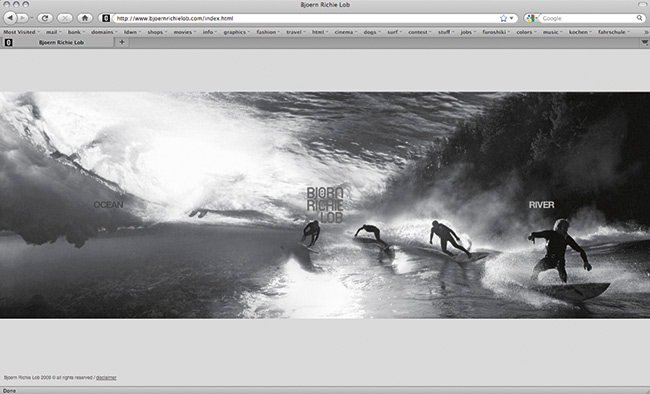The height and width of the screenshot is (394, 650).
Task: Go to the Home page
Action: coord(85,18)
